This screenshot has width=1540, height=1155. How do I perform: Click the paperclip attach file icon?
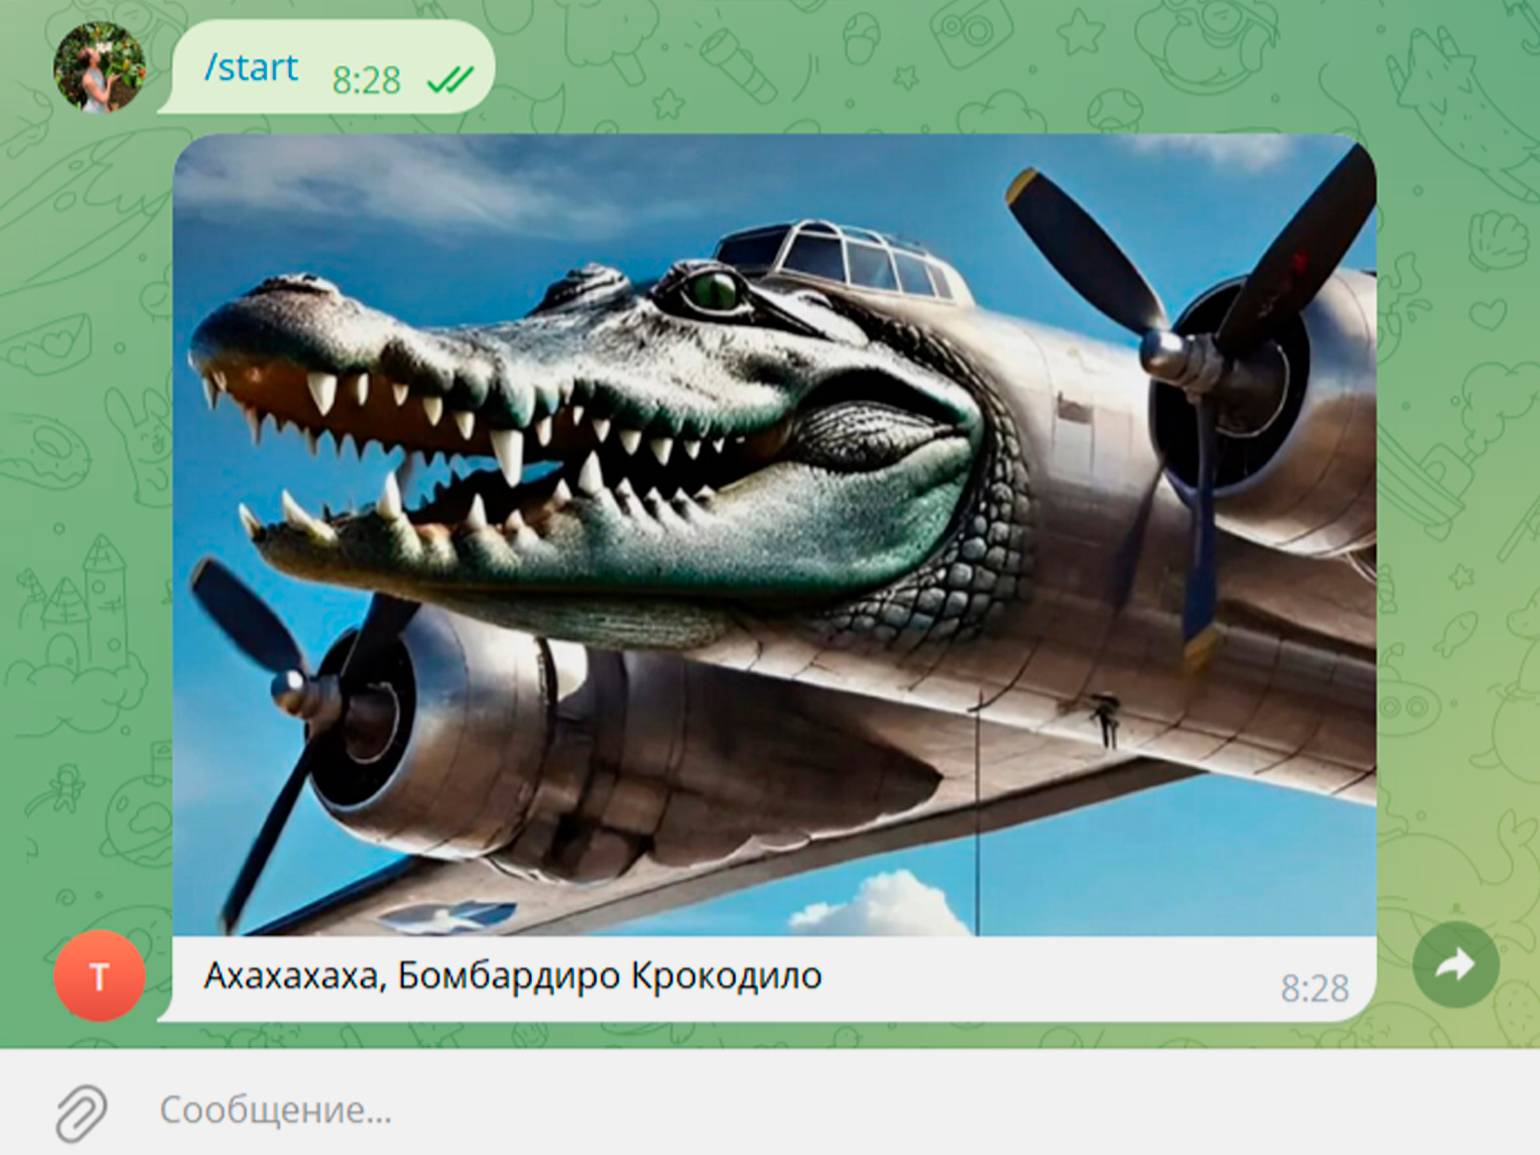tap(82, 1112)
